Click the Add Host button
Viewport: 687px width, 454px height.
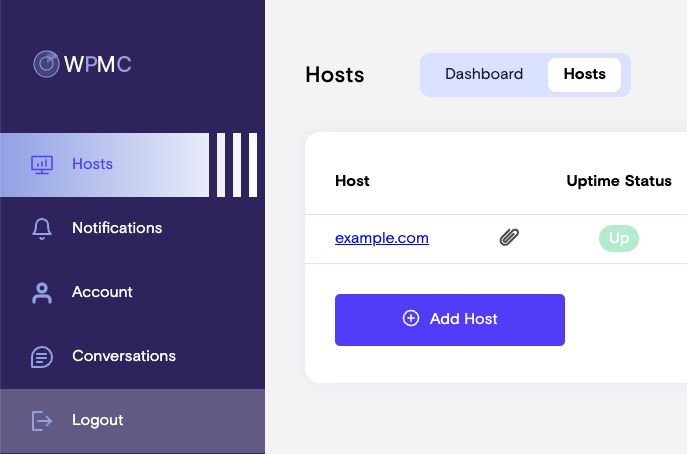[450, 319]
